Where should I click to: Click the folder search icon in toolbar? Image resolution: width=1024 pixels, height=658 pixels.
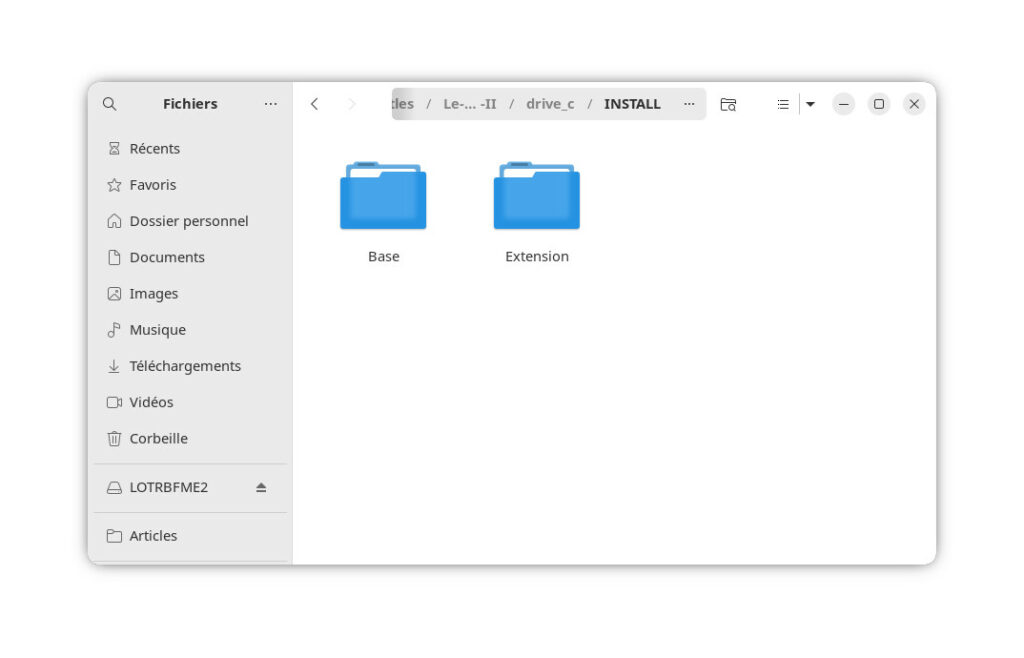728,104
